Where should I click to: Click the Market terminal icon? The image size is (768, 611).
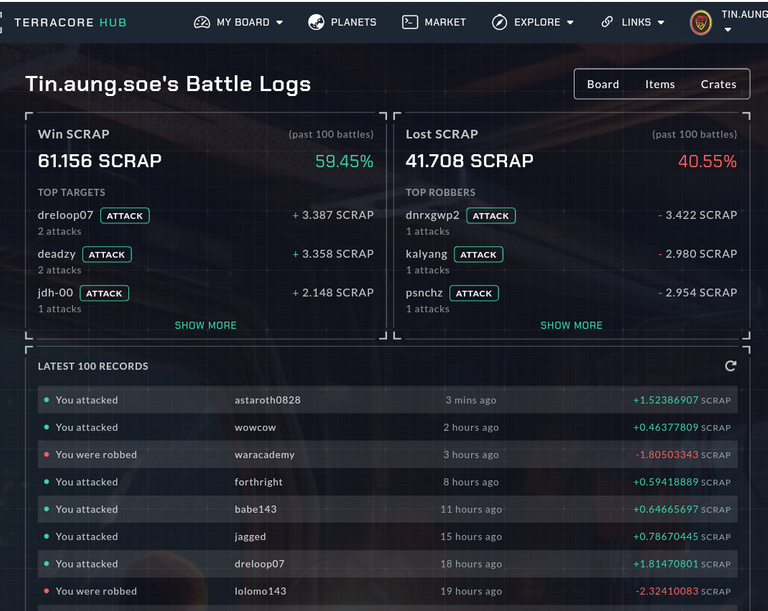(410, 22)
